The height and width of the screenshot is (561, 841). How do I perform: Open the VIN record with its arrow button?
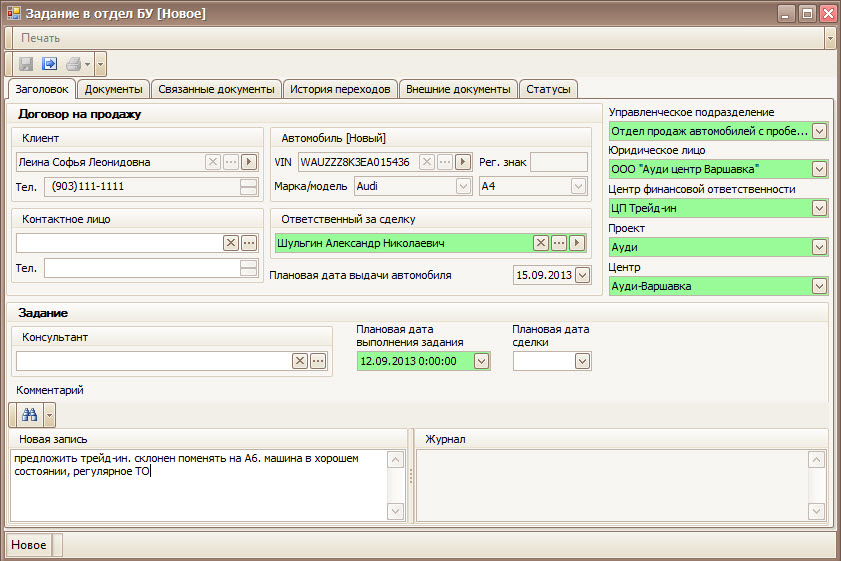pos(463,162)
